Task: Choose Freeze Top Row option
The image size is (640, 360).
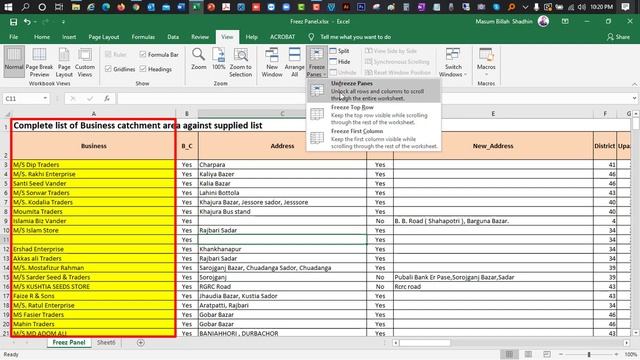Action: pos(374,115)
